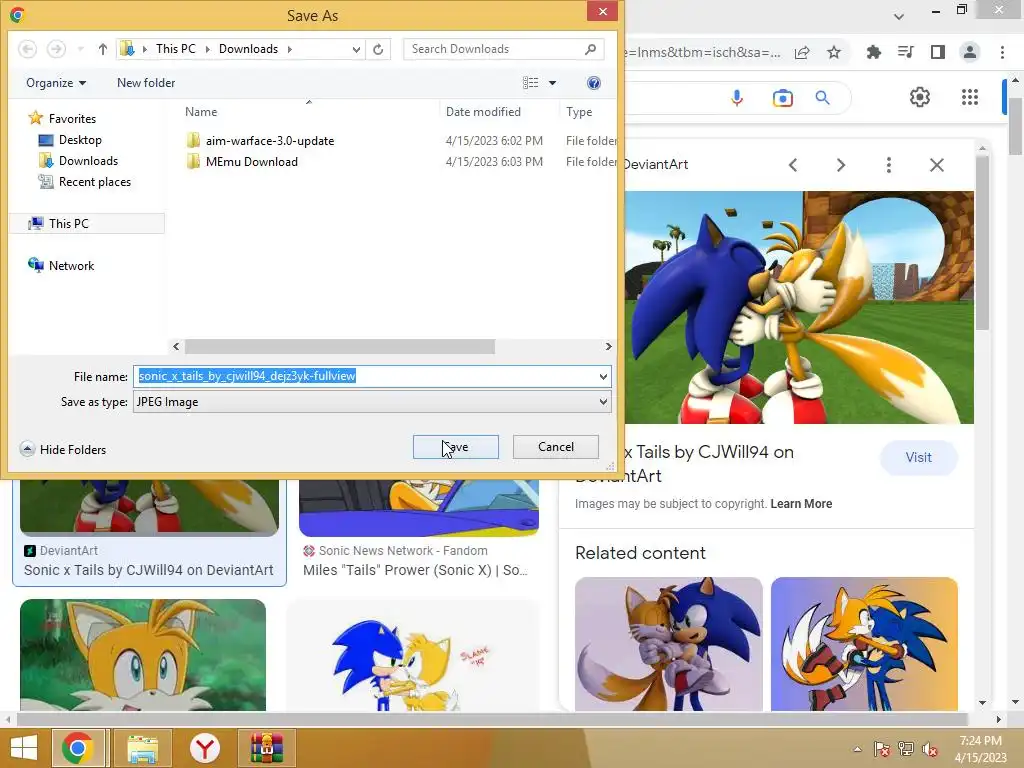Screen dimensions: 1024x768
Task: Click the Cancel button
Action: tap(556, 447)
